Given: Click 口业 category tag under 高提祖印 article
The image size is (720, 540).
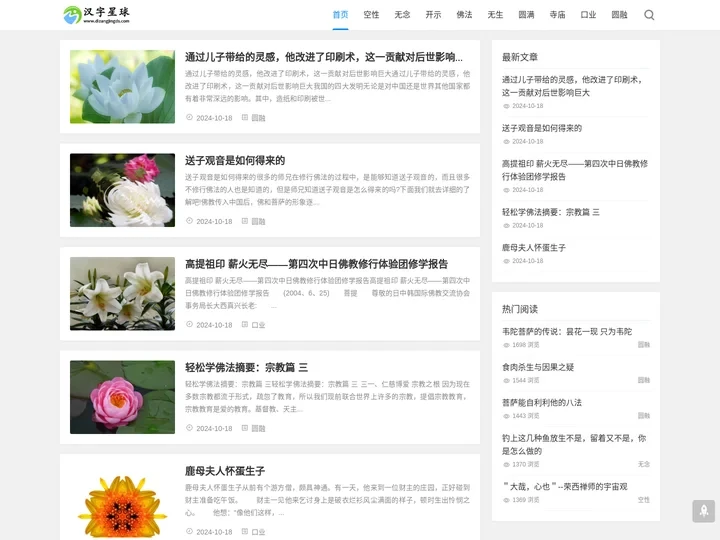Looking at the screenshot, I should (x=258, y=325).
